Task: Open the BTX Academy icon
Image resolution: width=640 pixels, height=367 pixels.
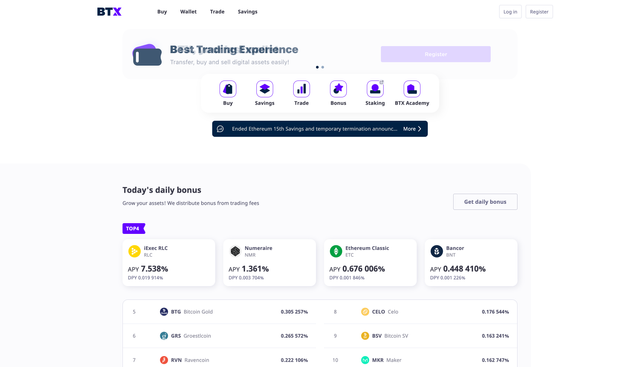Action: coord(412,89)
